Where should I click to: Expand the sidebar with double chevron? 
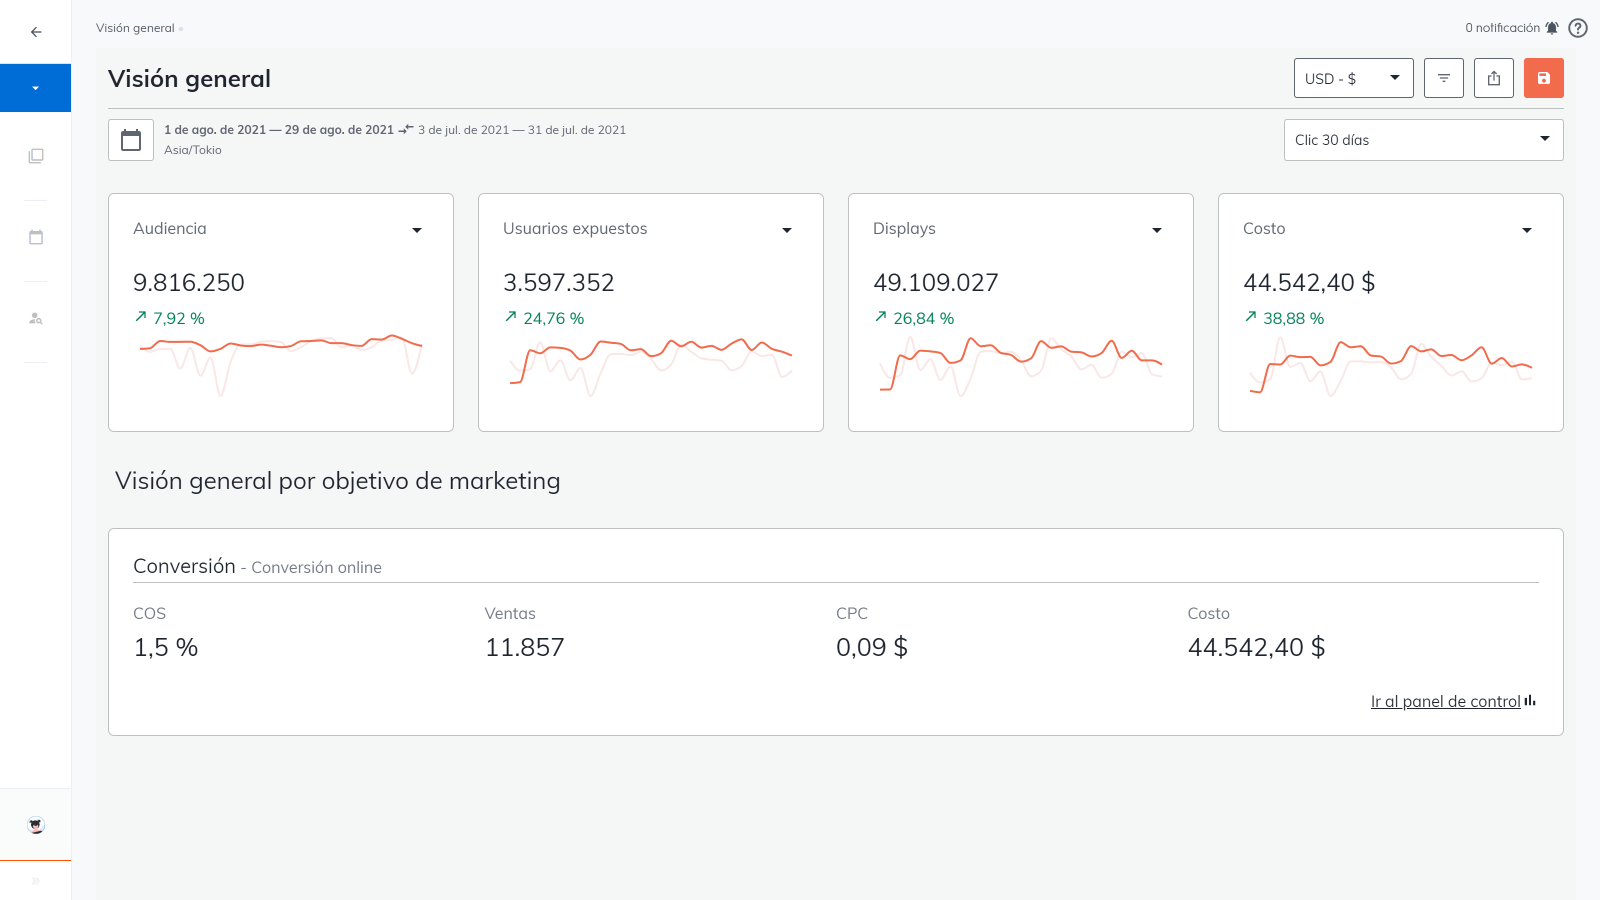(x=36, y=881)
